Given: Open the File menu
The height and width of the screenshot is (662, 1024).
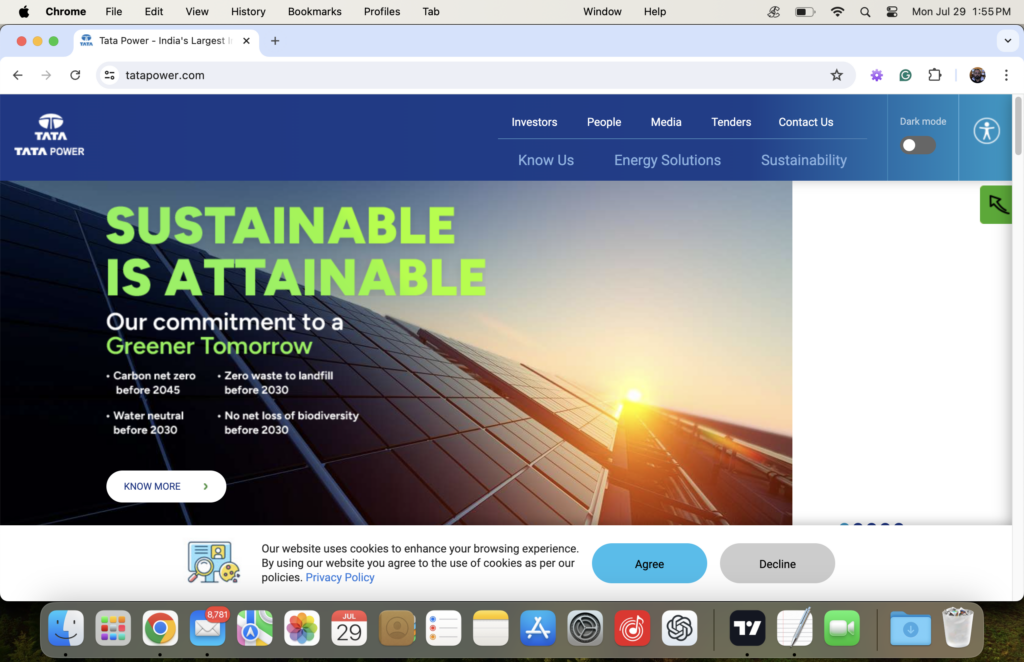Looking at the screenshot, I should (114, 12).
